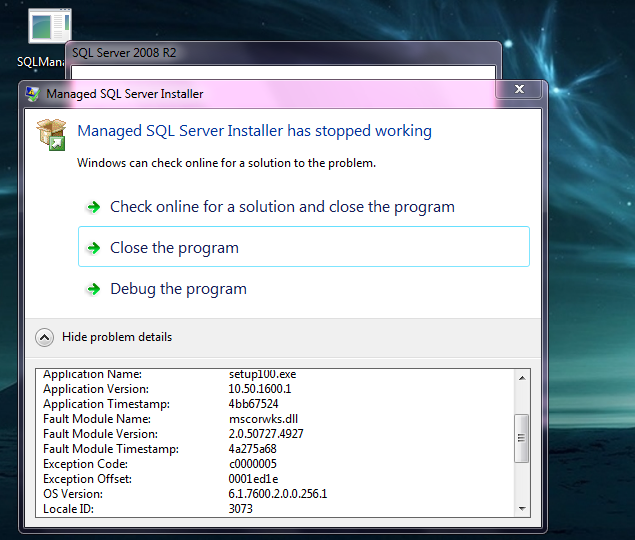Click the 'Windows can check online' message text

point(226,163)
